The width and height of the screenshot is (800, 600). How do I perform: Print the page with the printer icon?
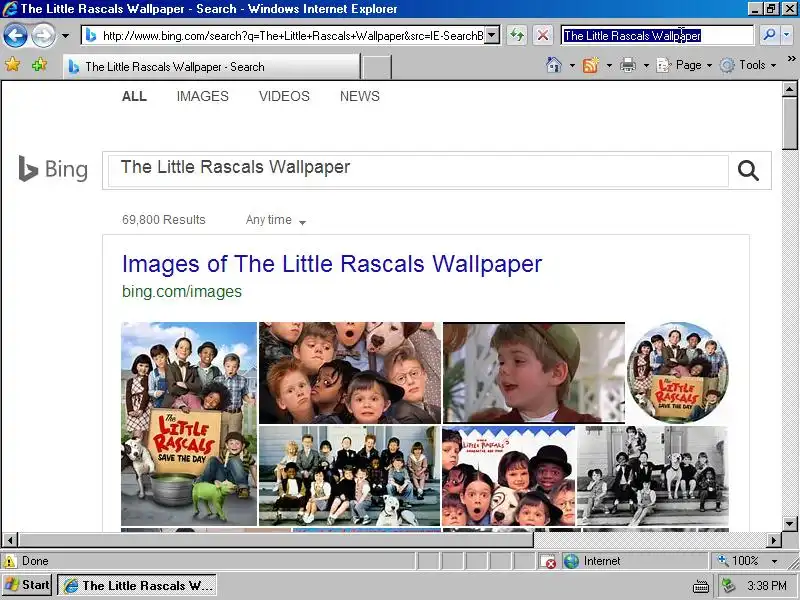(x=628, y=65)
